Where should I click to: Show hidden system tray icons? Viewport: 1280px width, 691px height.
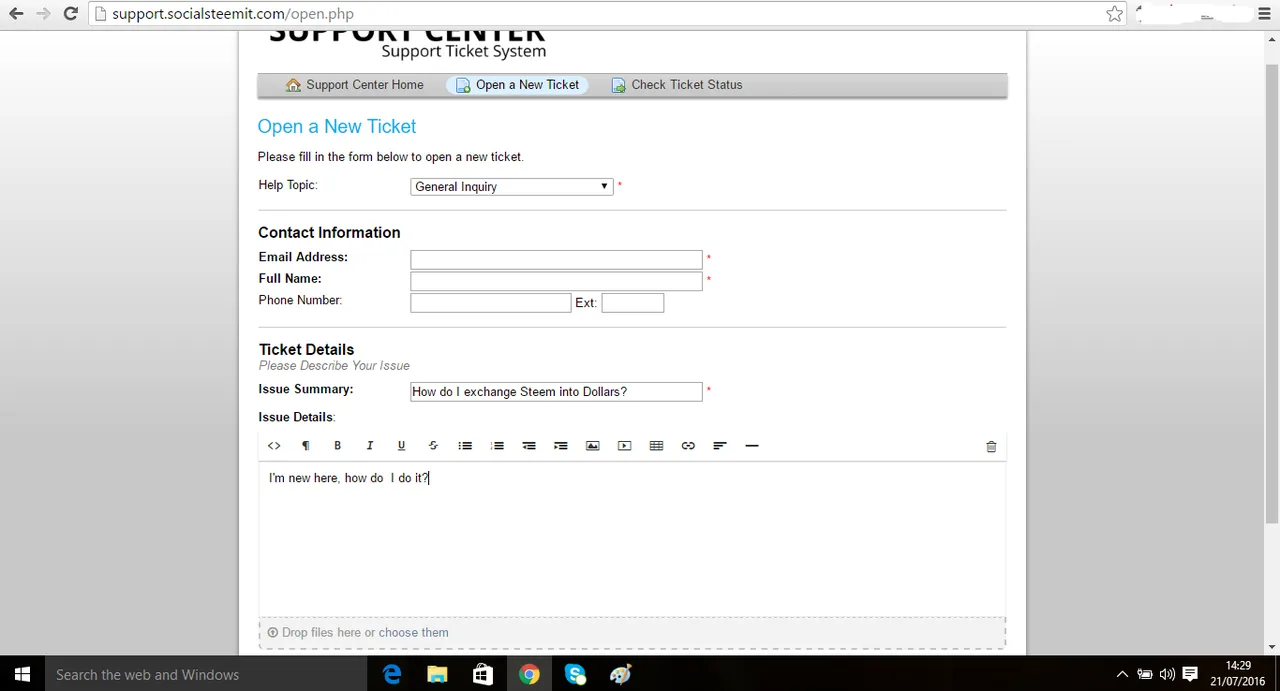[1122, 675]
